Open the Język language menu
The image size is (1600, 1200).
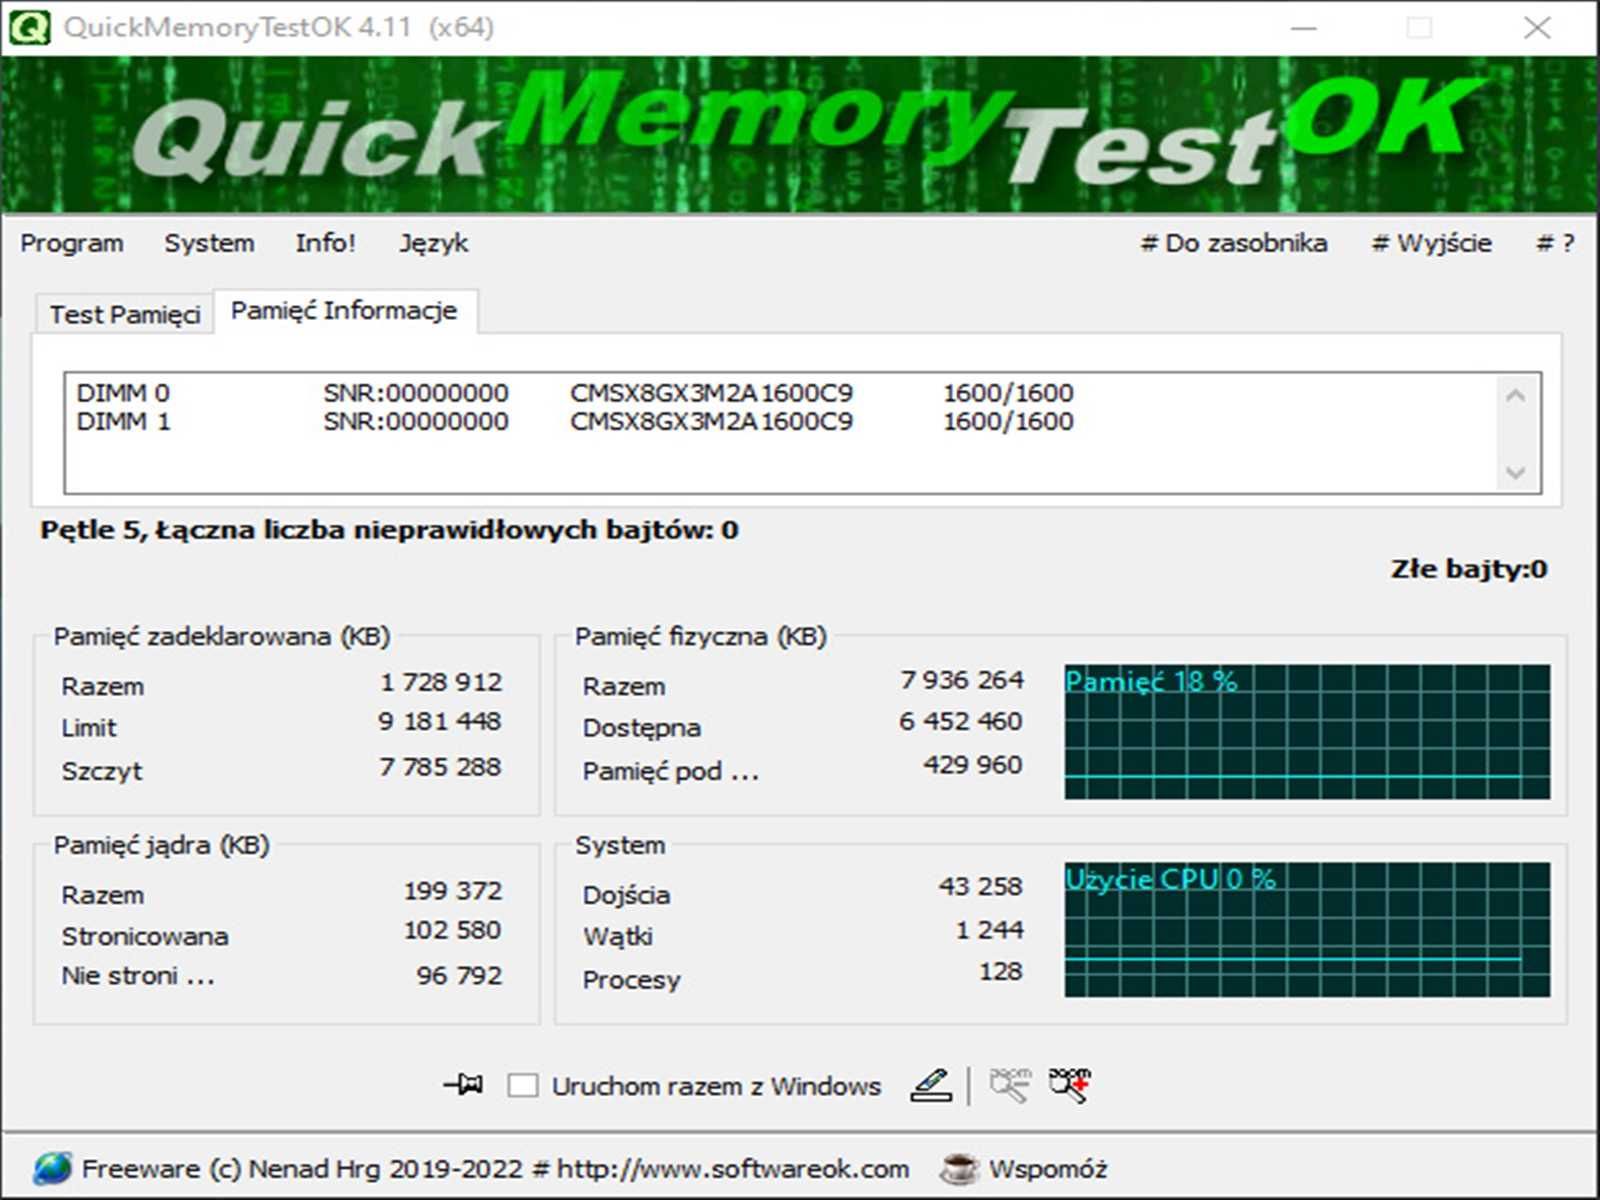tap(433, 243)
